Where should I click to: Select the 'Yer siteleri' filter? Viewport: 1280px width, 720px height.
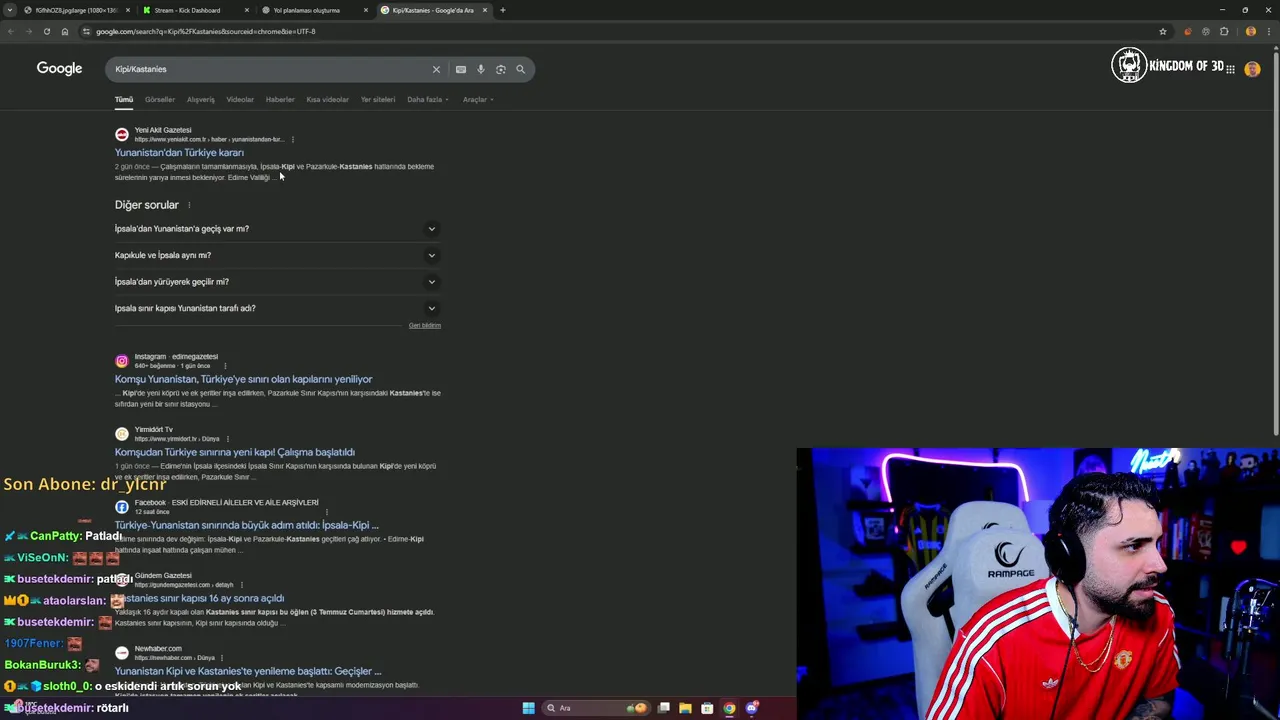tap(378, 99)
